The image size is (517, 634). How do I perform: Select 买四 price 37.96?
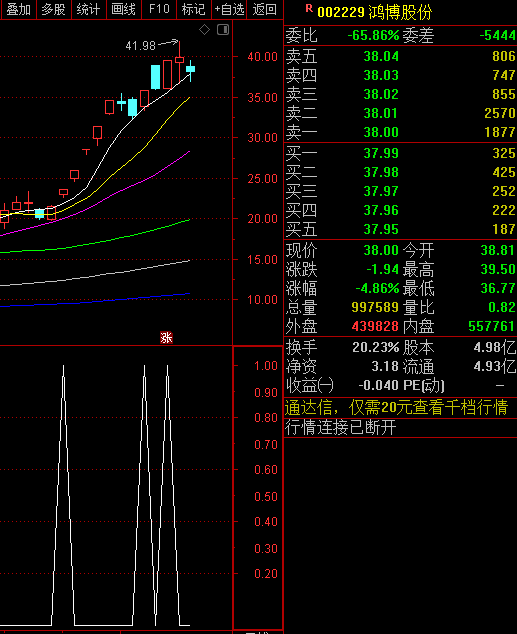381,210
